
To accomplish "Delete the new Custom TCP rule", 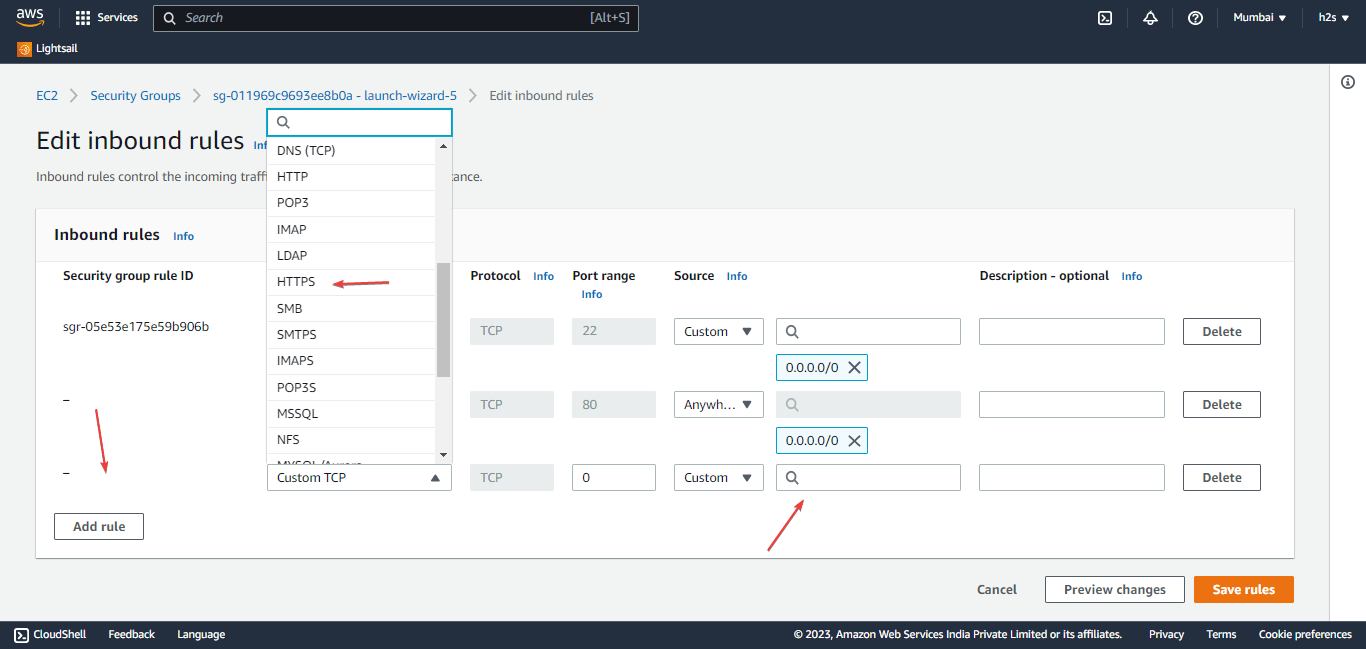I will [x=1222, y=478].
